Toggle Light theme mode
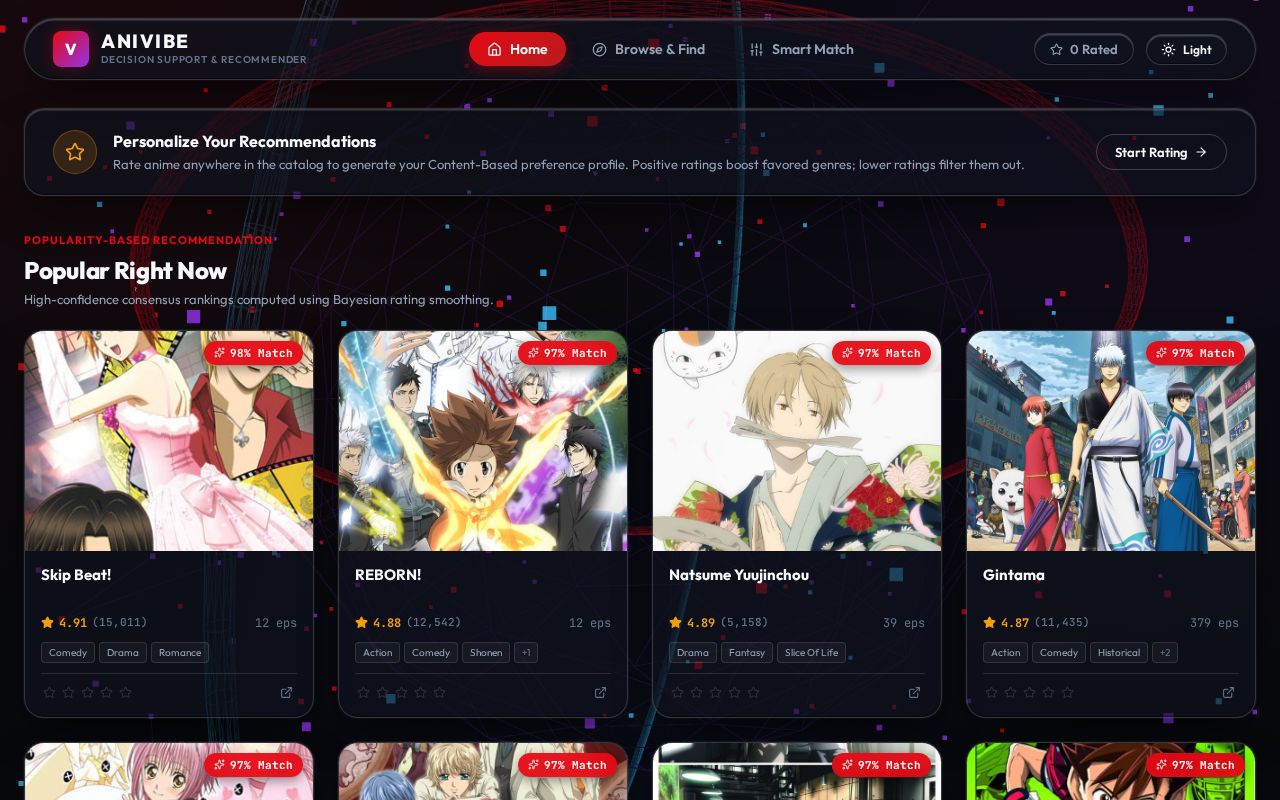Image resolution: width=1280 pixels, height=800 pixels. coord(1186,49)
